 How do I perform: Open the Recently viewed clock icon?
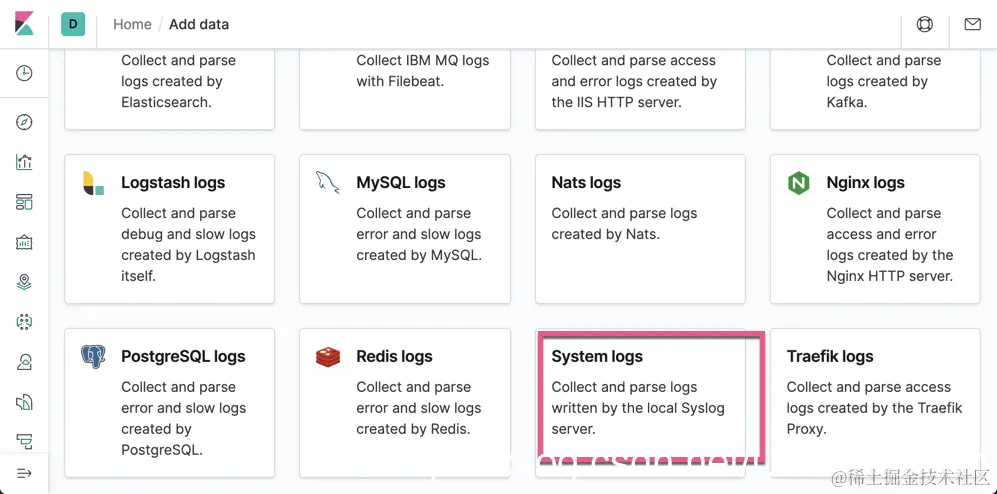pos(24,73)
